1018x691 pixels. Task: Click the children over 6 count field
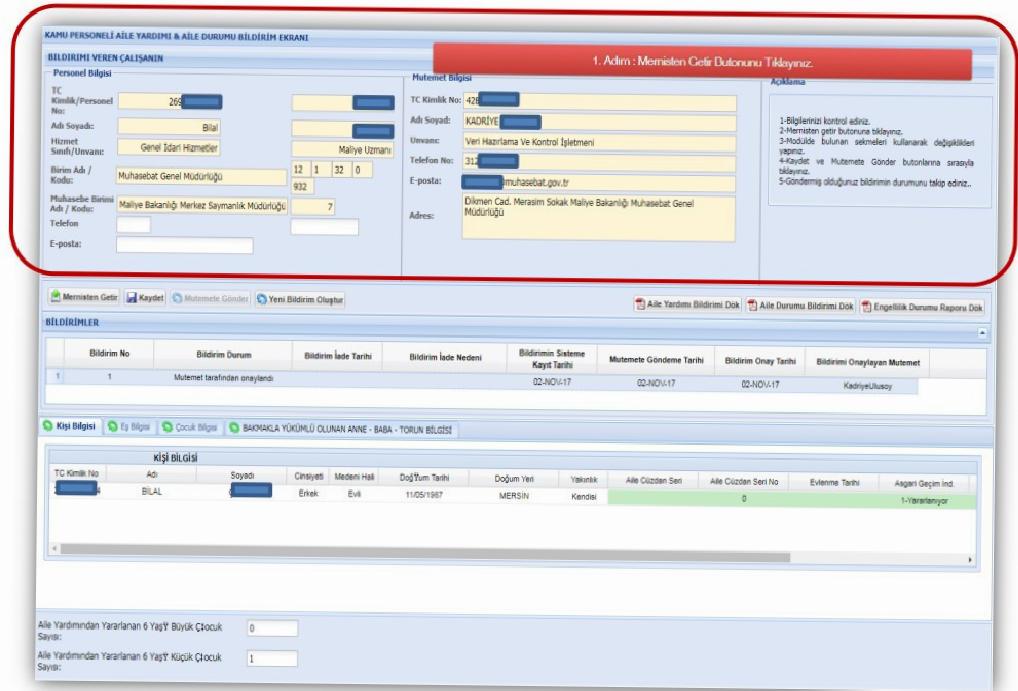[271, 628]
